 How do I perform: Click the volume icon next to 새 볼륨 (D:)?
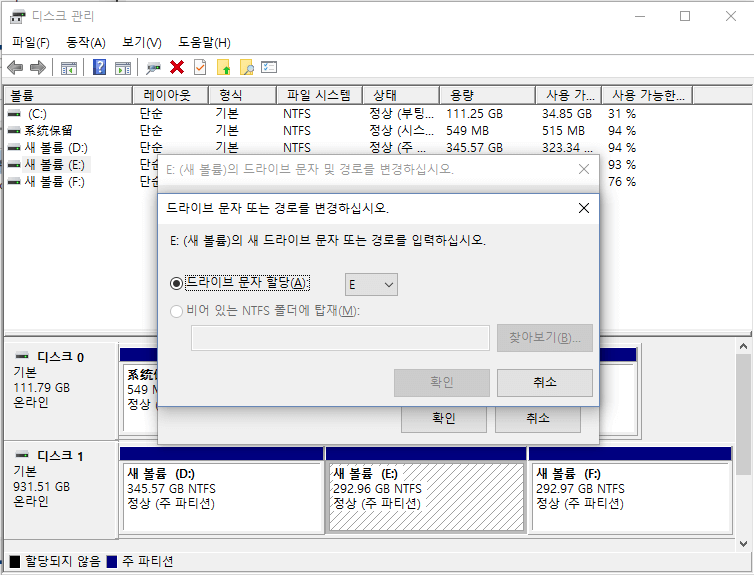14,148
